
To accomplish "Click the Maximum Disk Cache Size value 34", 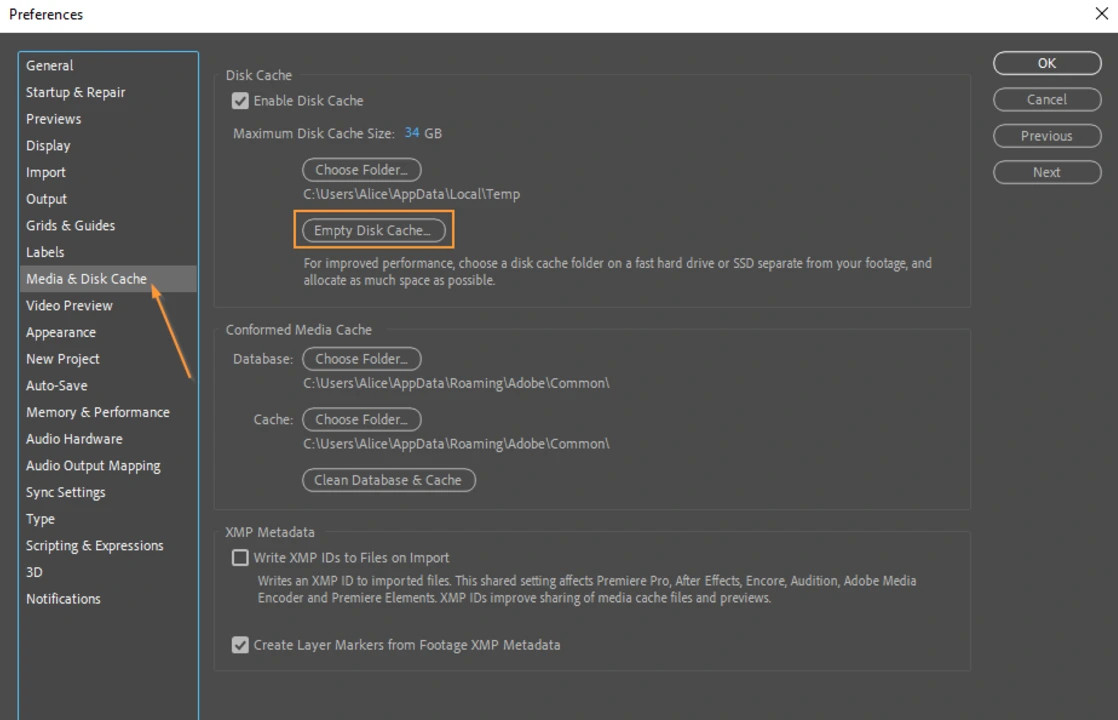I will [412, 133].
